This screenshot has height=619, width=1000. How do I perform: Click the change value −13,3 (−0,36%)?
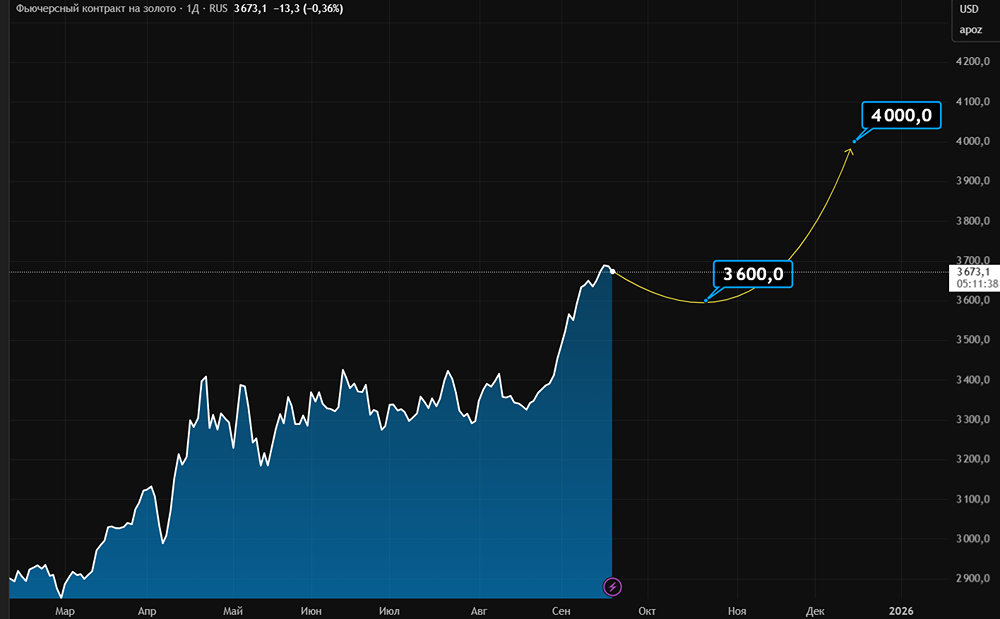308,9
